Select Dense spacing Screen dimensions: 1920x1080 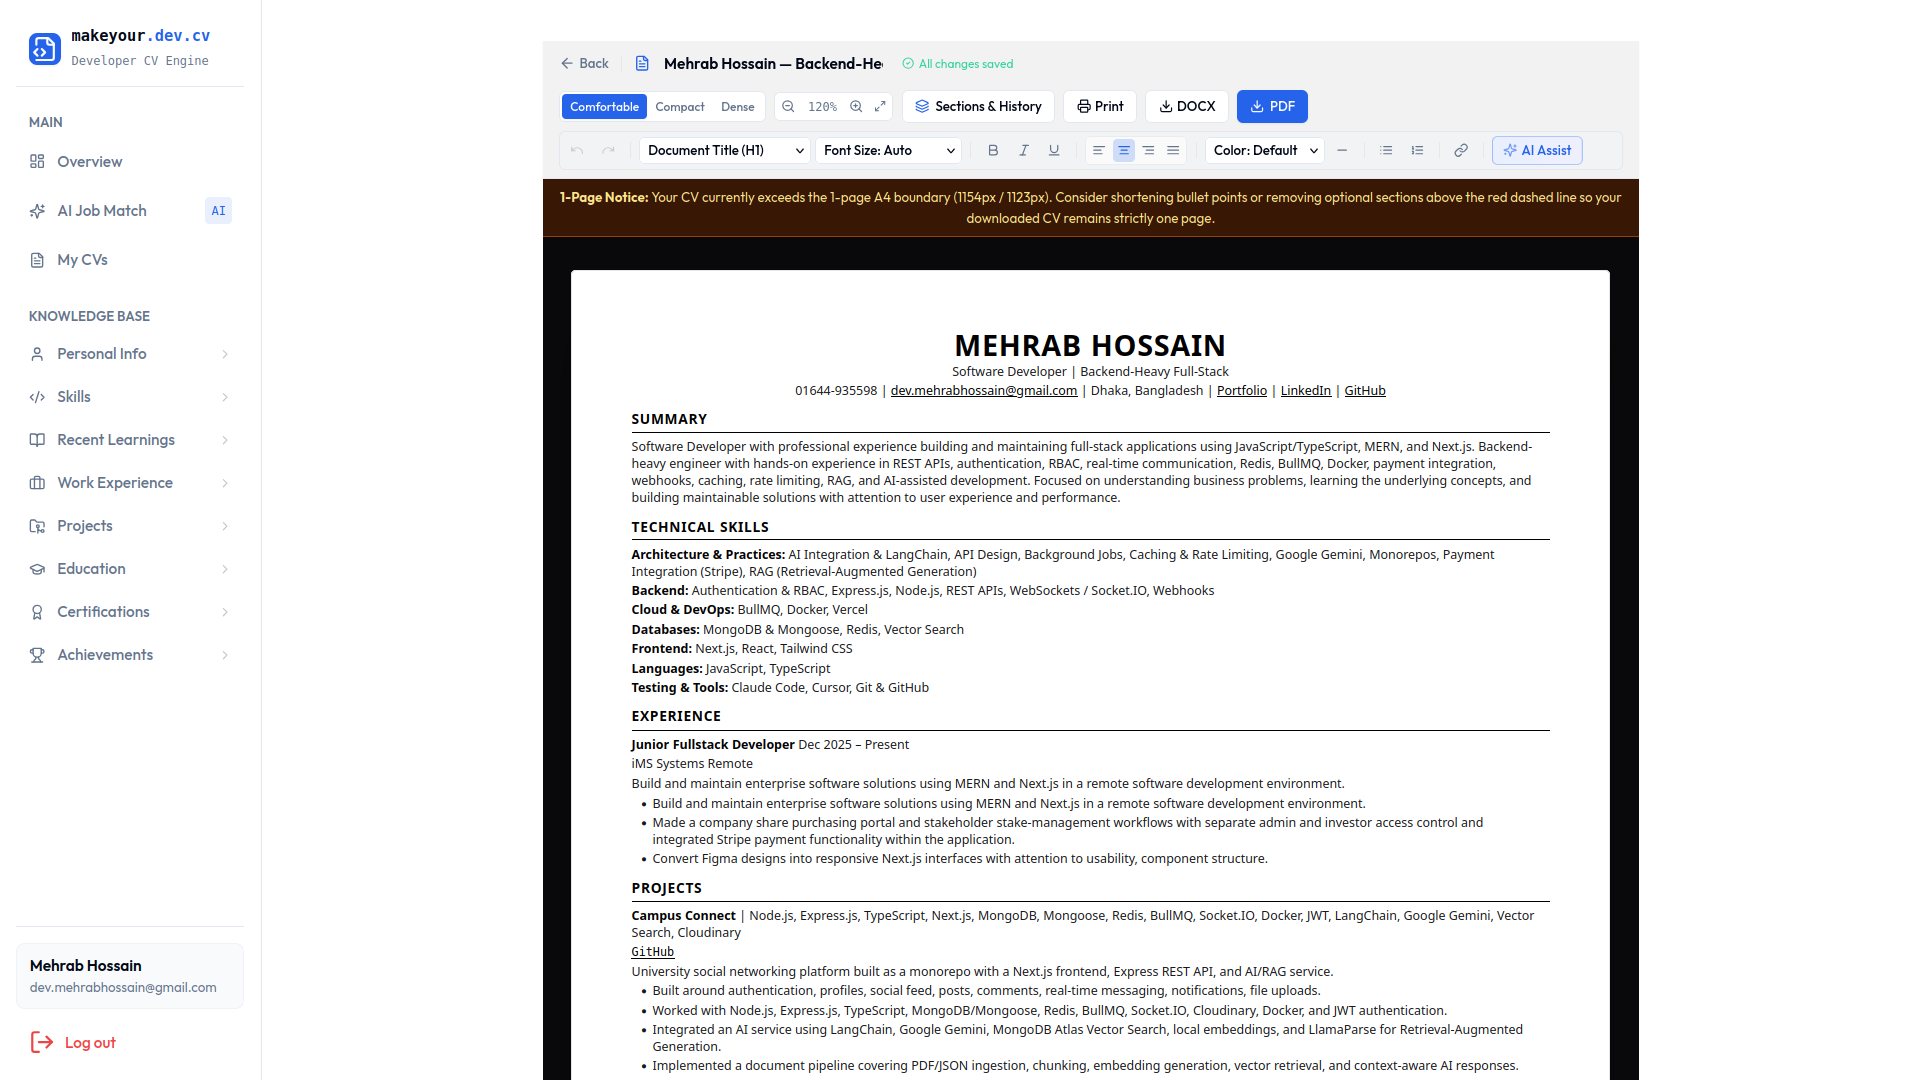point(738,107)
